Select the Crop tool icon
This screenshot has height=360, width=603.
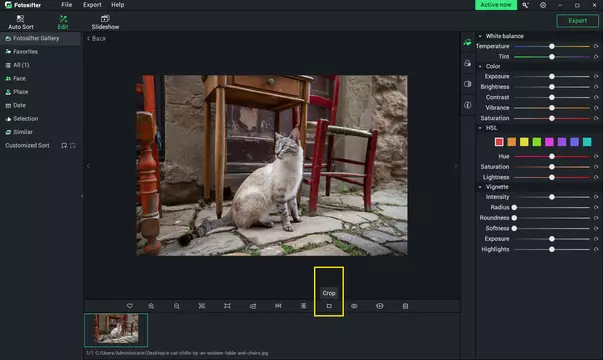329,306
